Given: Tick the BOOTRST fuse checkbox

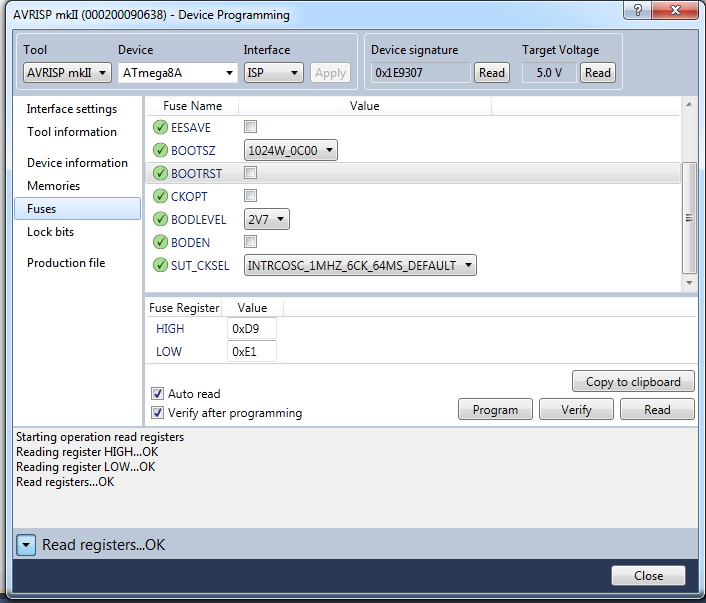Looking at the screenshot, I should (250, 172).
